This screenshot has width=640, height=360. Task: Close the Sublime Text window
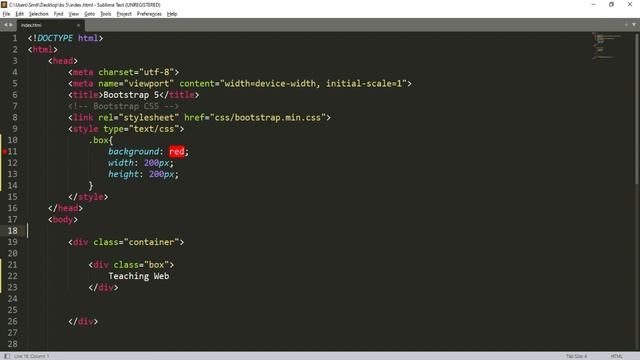click(630, 4)
